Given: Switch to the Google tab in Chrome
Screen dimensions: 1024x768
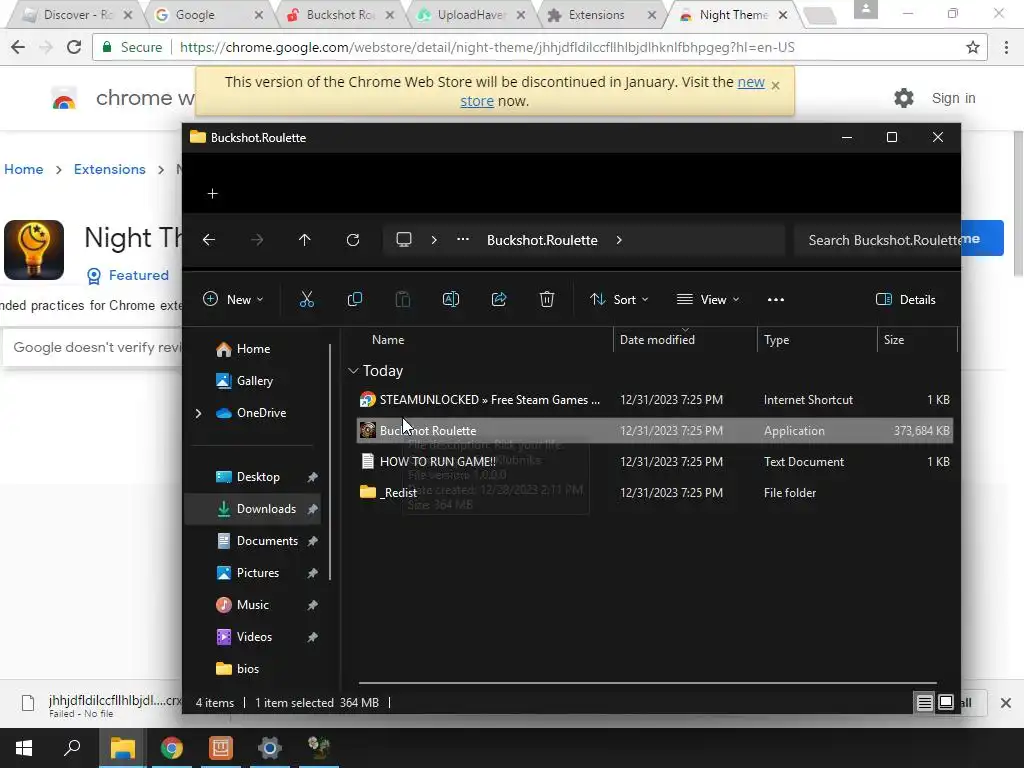Looking at the screenshot, I should (195, 14).
